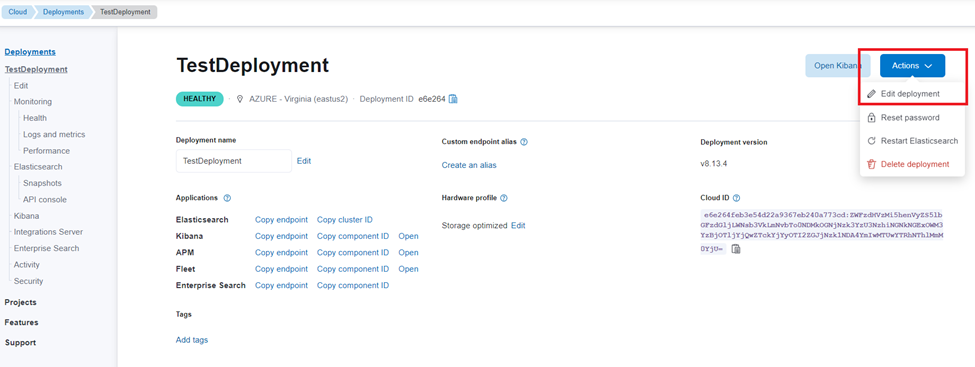Open Features in the sidebar
975x367 pixels.
pos(21,322)
